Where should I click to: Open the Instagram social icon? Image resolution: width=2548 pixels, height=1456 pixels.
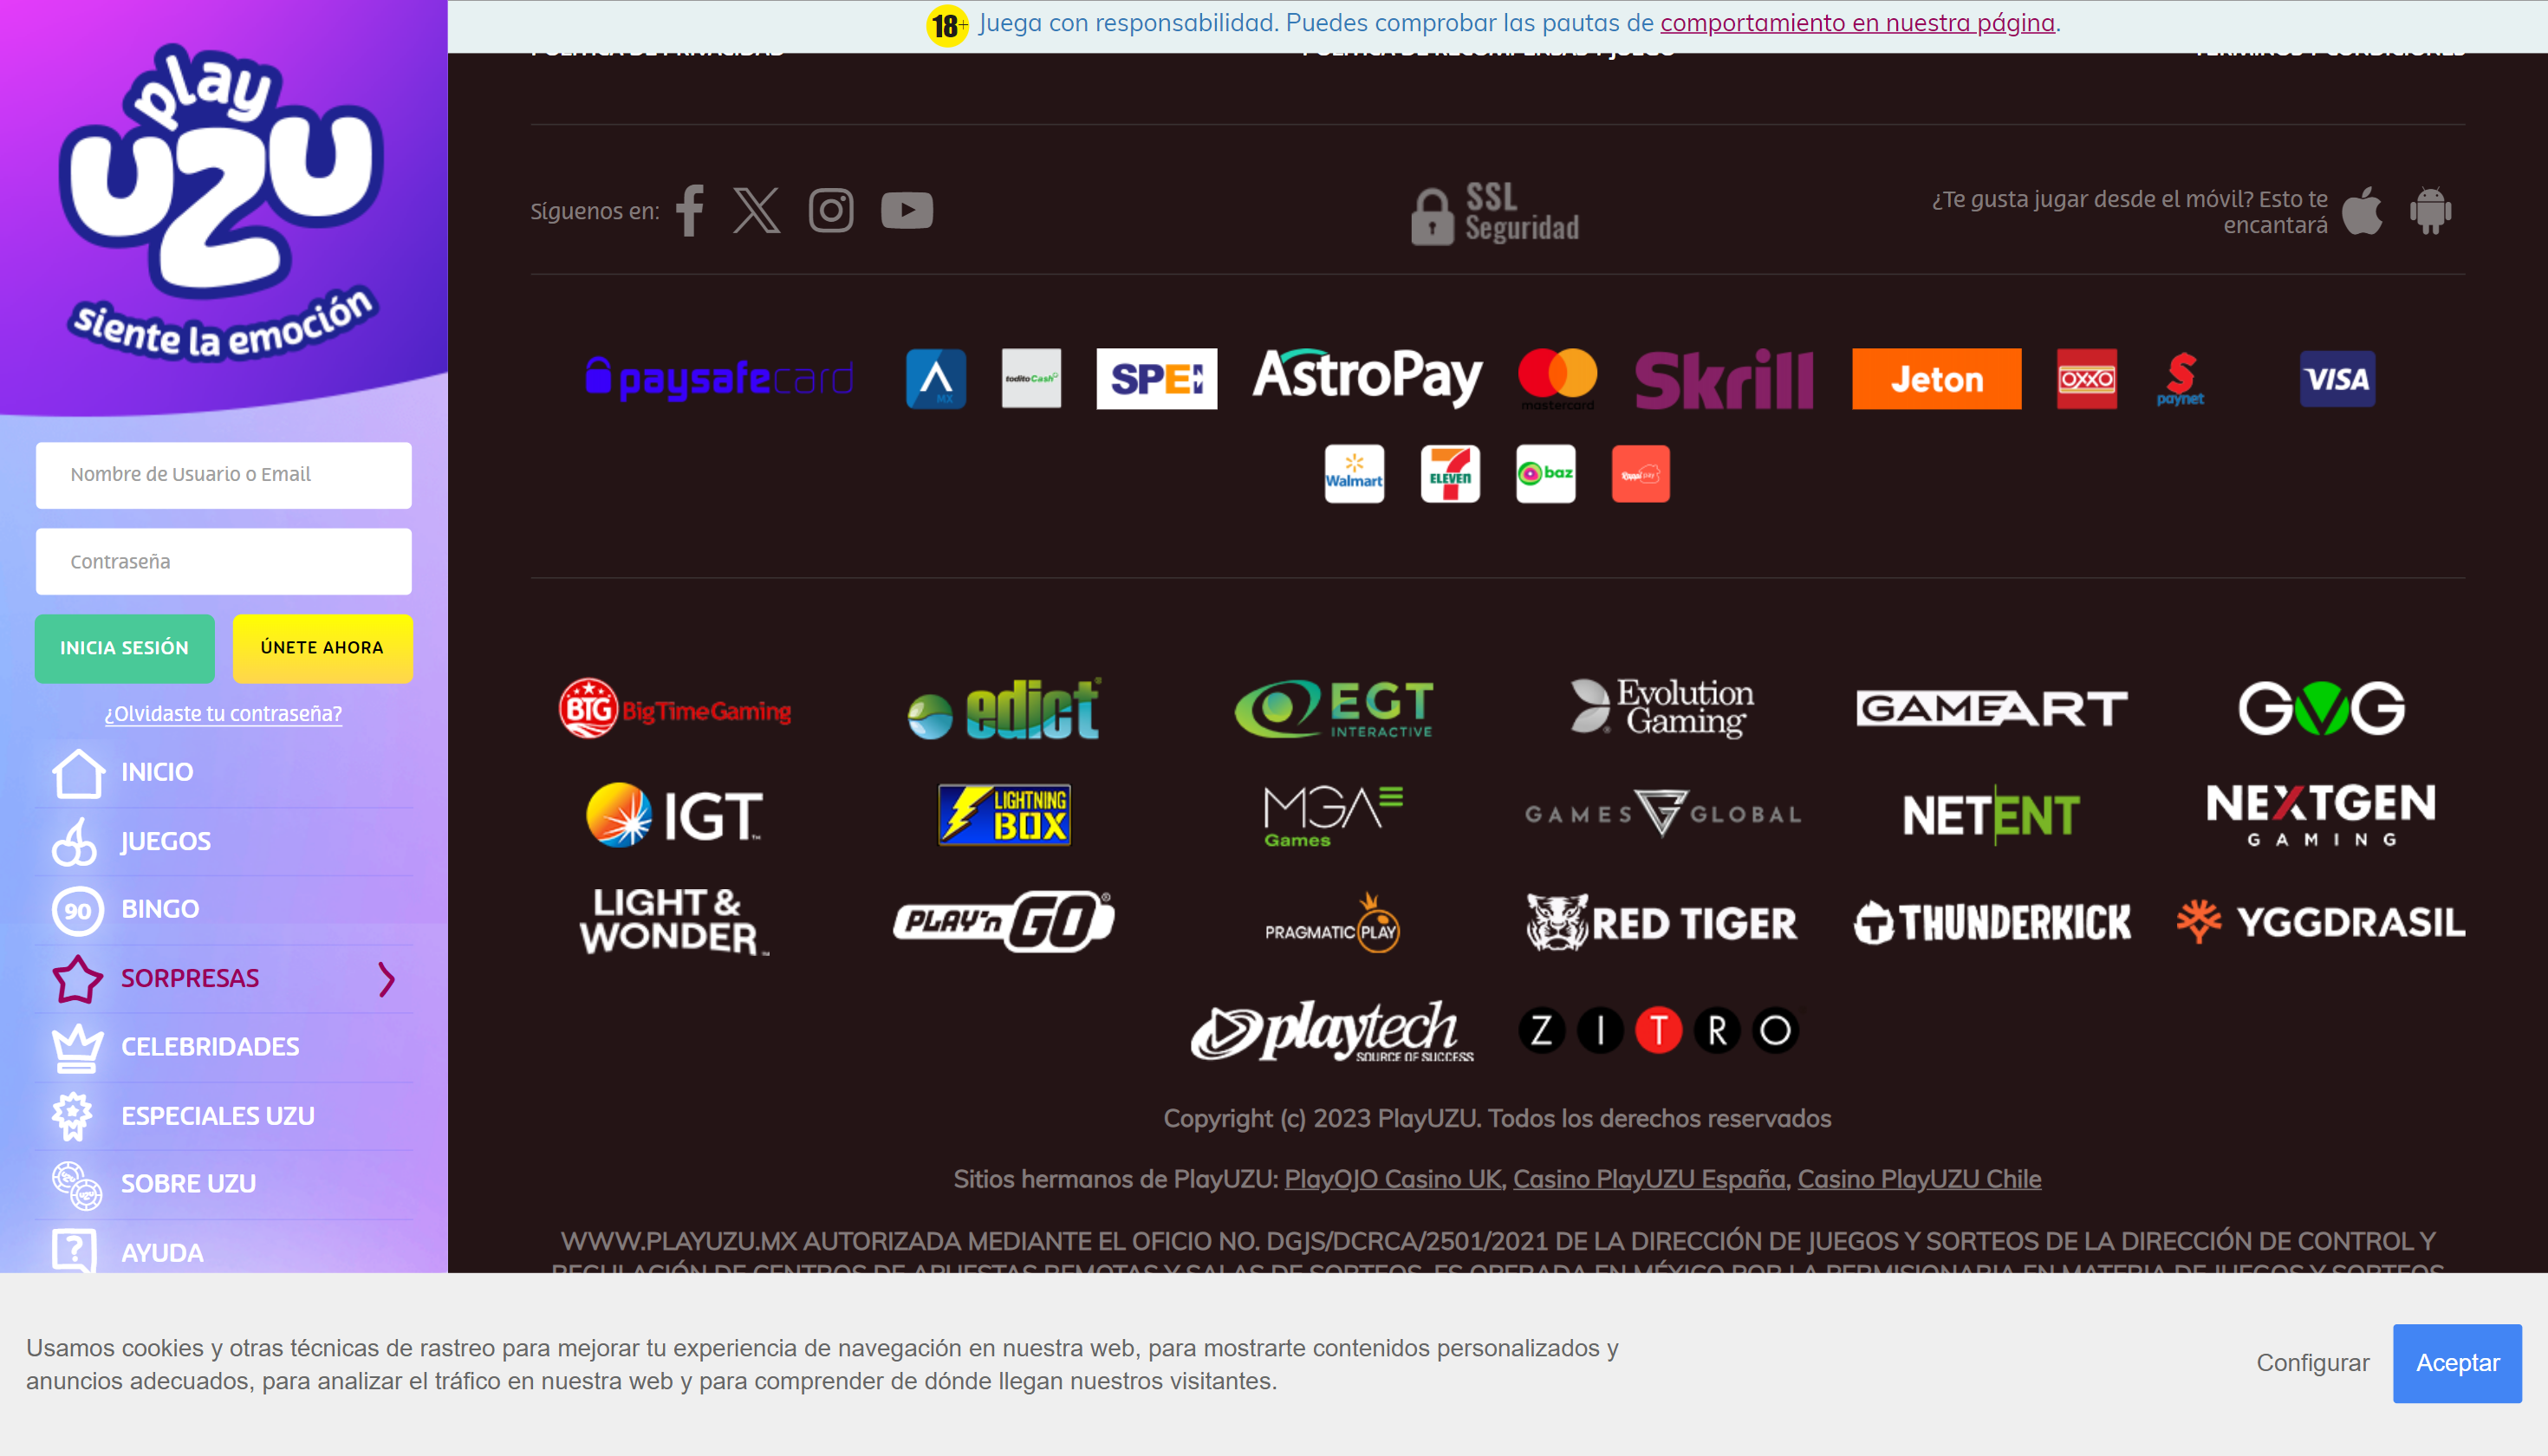831,210
